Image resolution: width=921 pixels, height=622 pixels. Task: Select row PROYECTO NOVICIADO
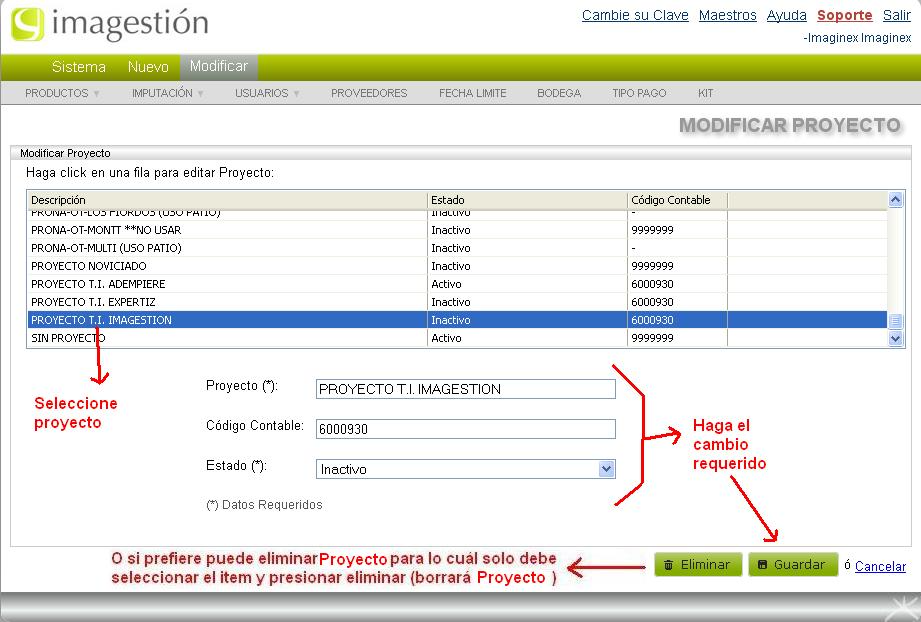tap(457, 266)
